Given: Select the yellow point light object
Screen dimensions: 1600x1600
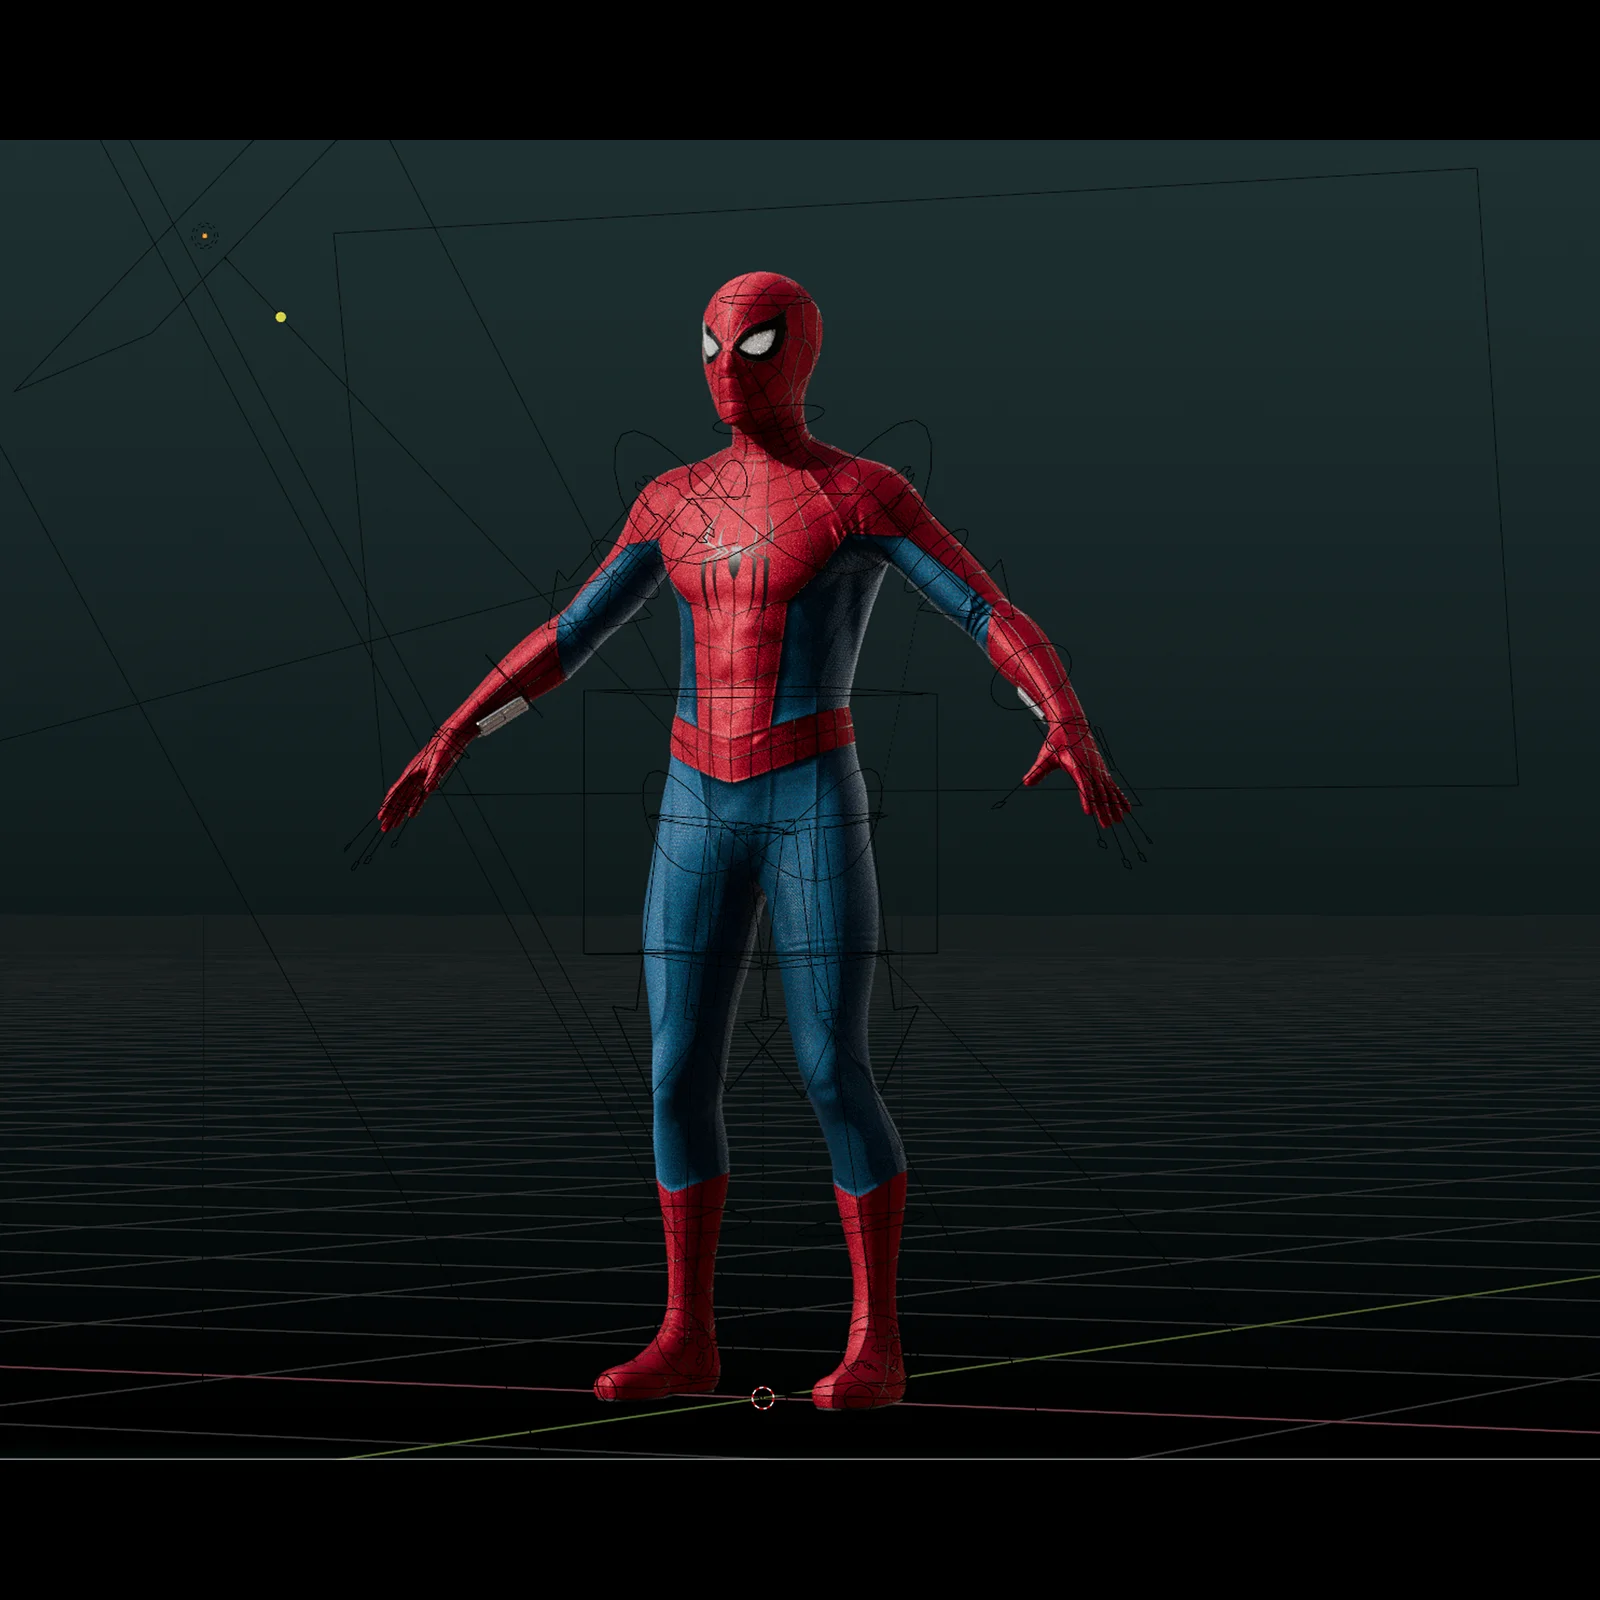Looking at the screenshot, I should [280, 316].
